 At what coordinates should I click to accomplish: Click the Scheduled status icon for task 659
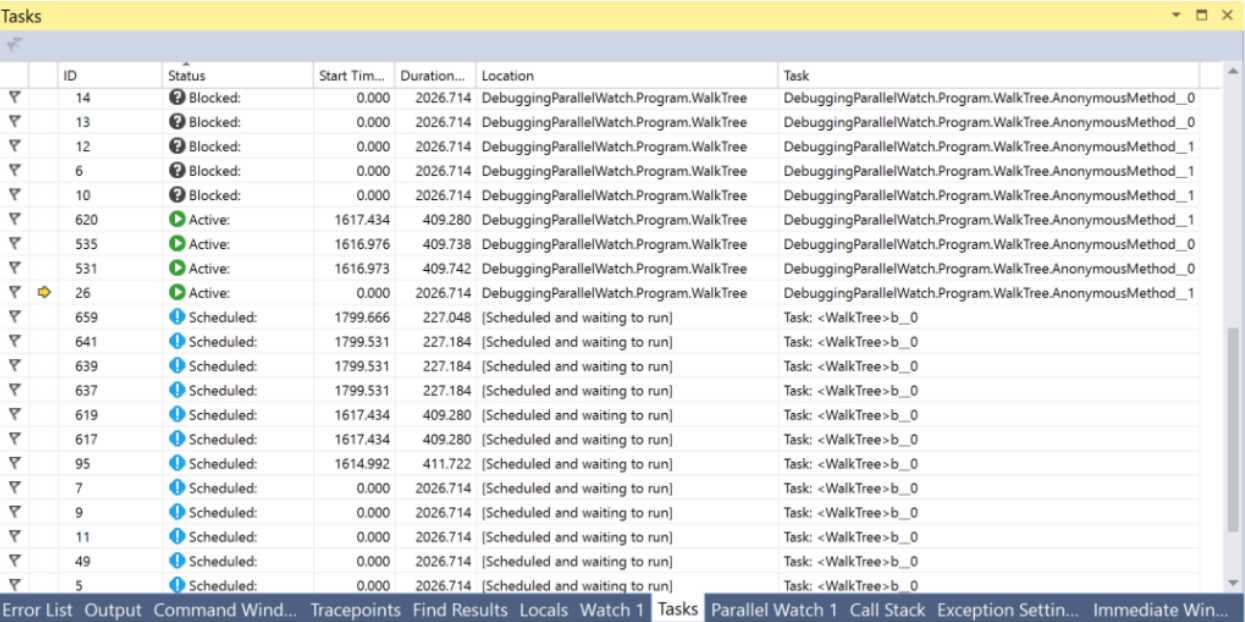176,317
